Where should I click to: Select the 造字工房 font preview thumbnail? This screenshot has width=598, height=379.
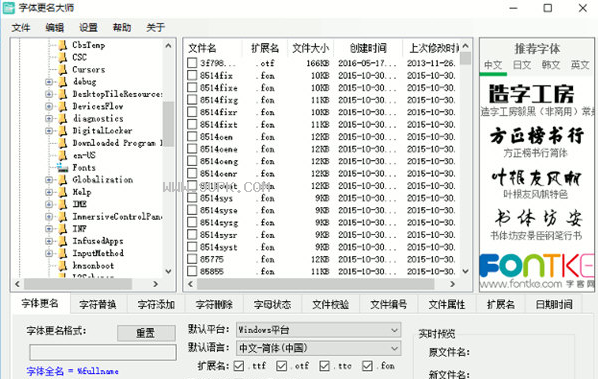[532, 94]
